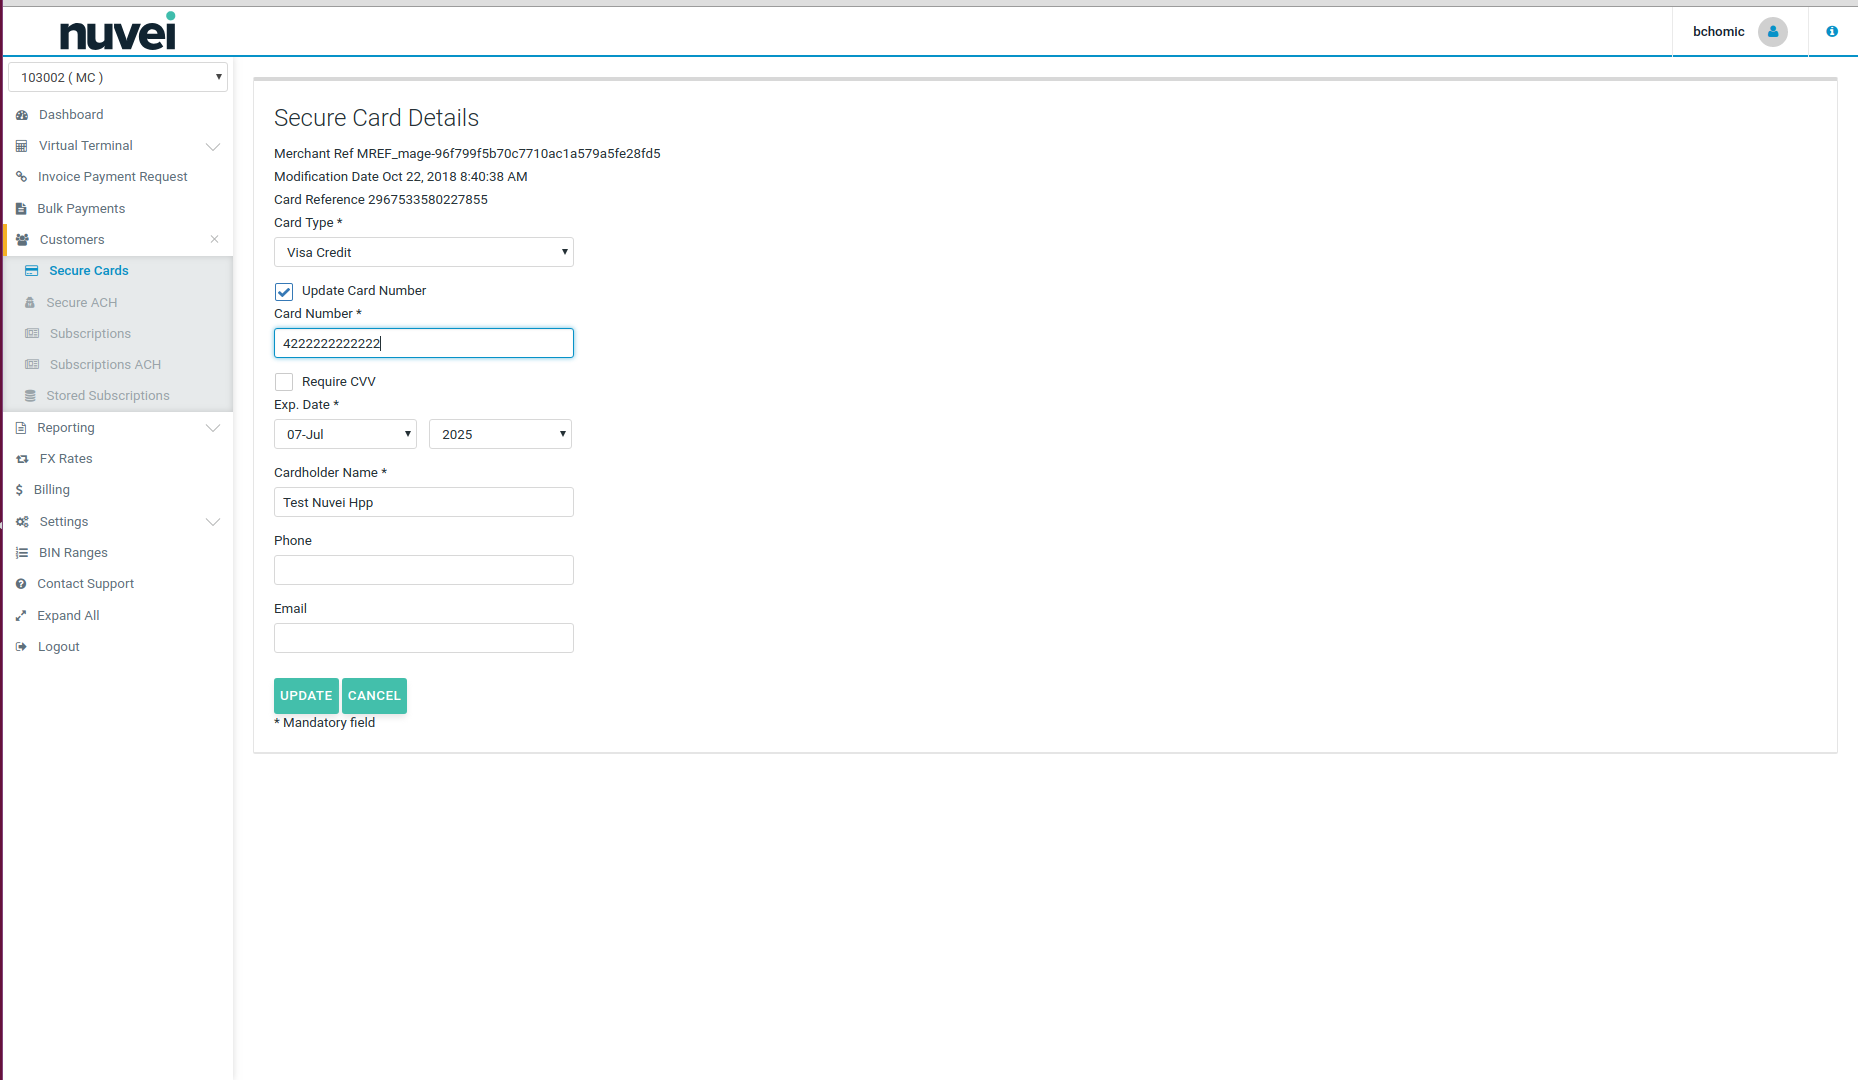Expand the Virtual Terminal menu chevron
Image resolution: width=1858 pixels, height=1080 pixels.
point(213,146)
